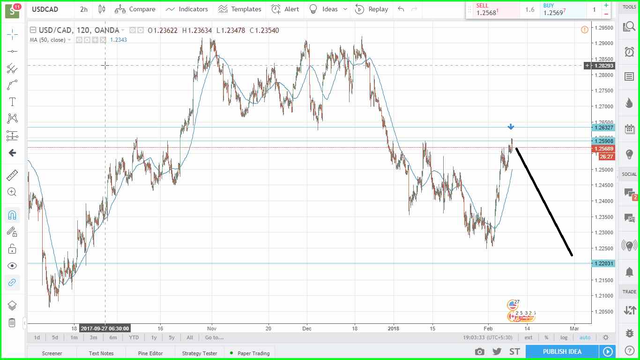Set time range to YTD
The width and height of the screenshot is (640, 360).
pos(133,338)
